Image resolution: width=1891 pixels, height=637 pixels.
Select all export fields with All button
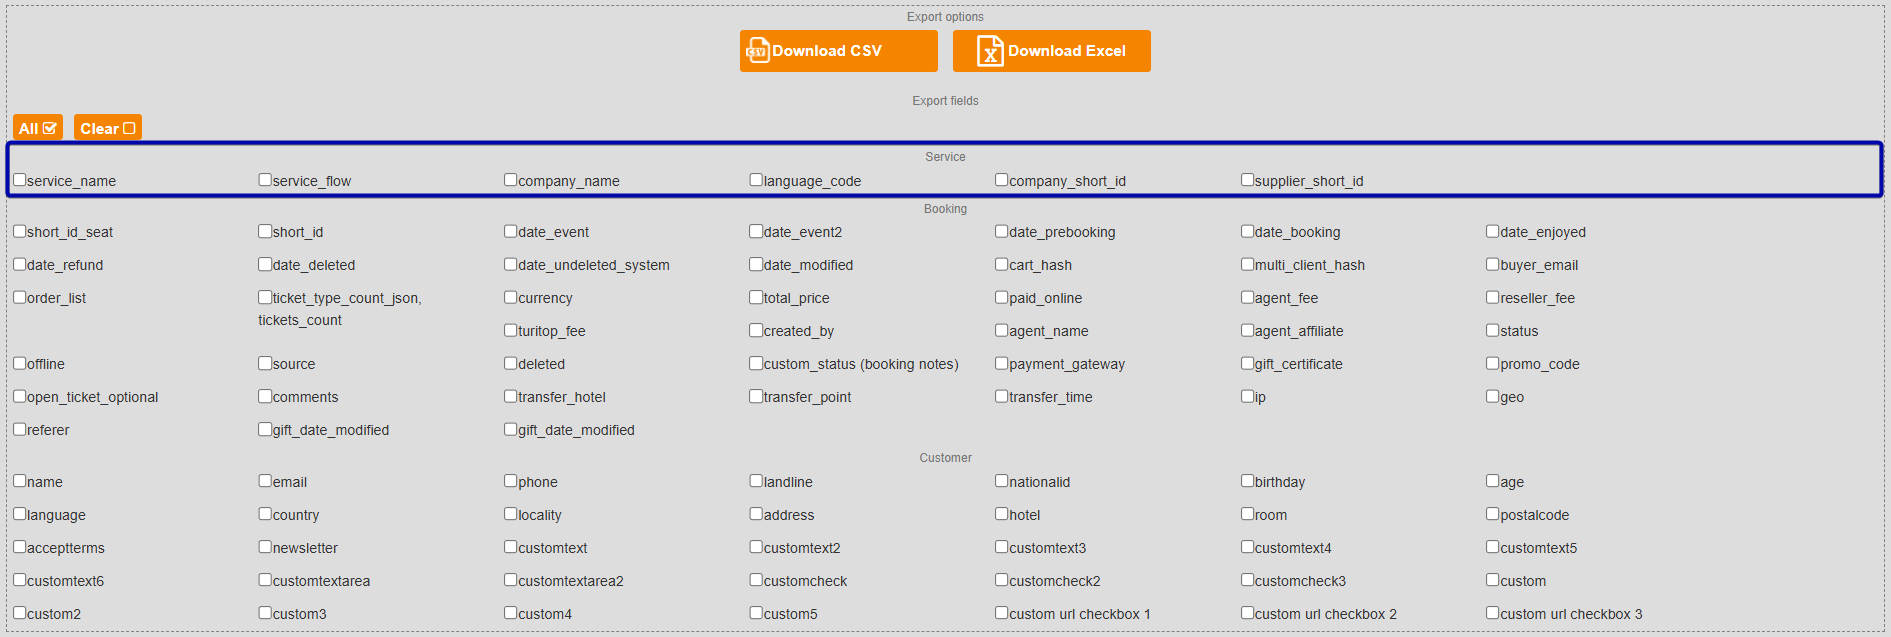point(38,128)
